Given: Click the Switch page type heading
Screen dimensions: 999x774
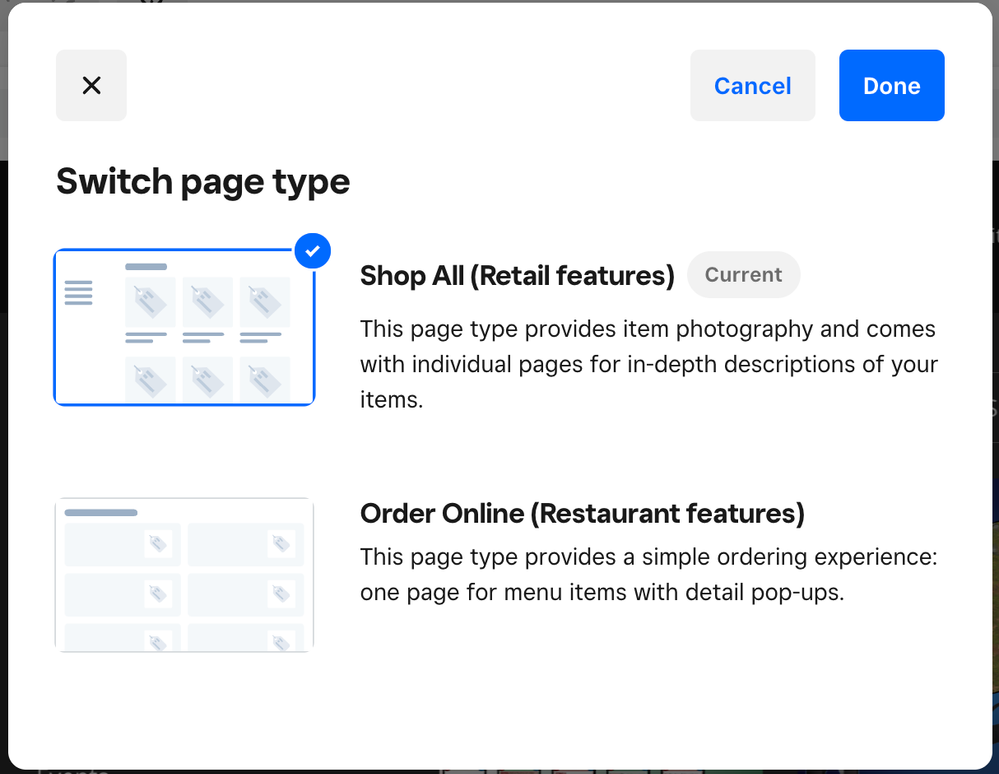Looking at the screenshot, I should (203, 182).
